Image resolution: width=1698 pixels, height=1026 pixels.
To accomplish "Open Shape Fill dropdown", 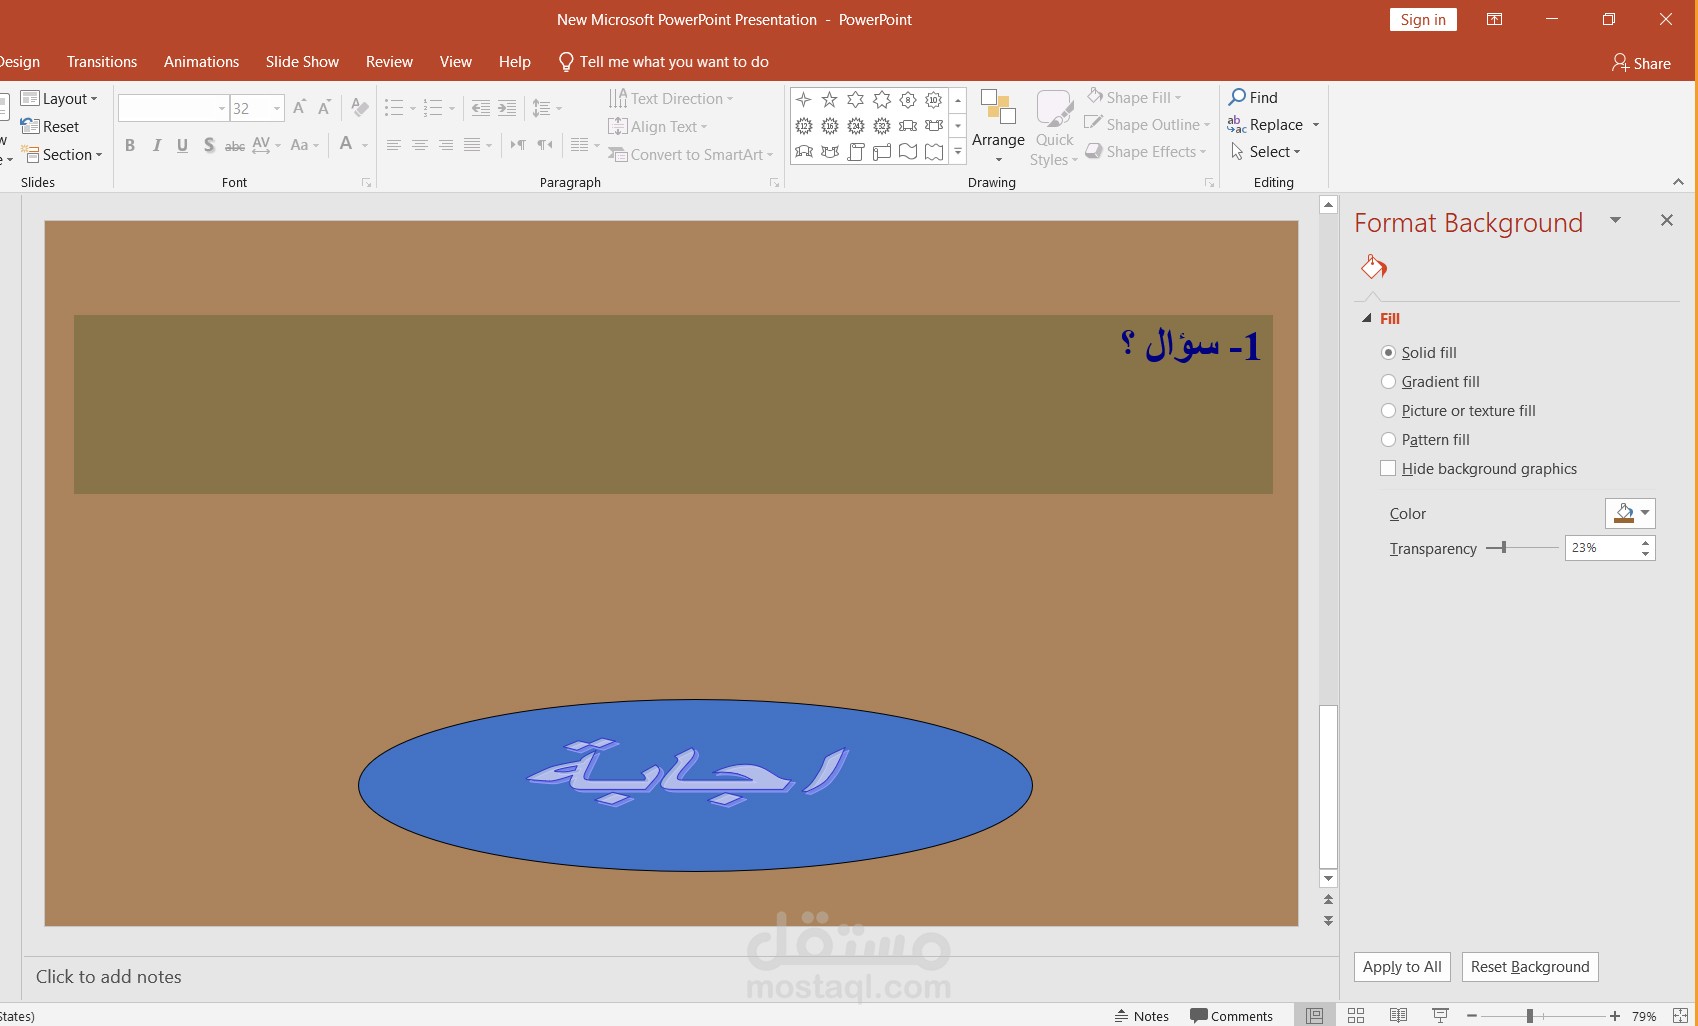I will 1134,97.
